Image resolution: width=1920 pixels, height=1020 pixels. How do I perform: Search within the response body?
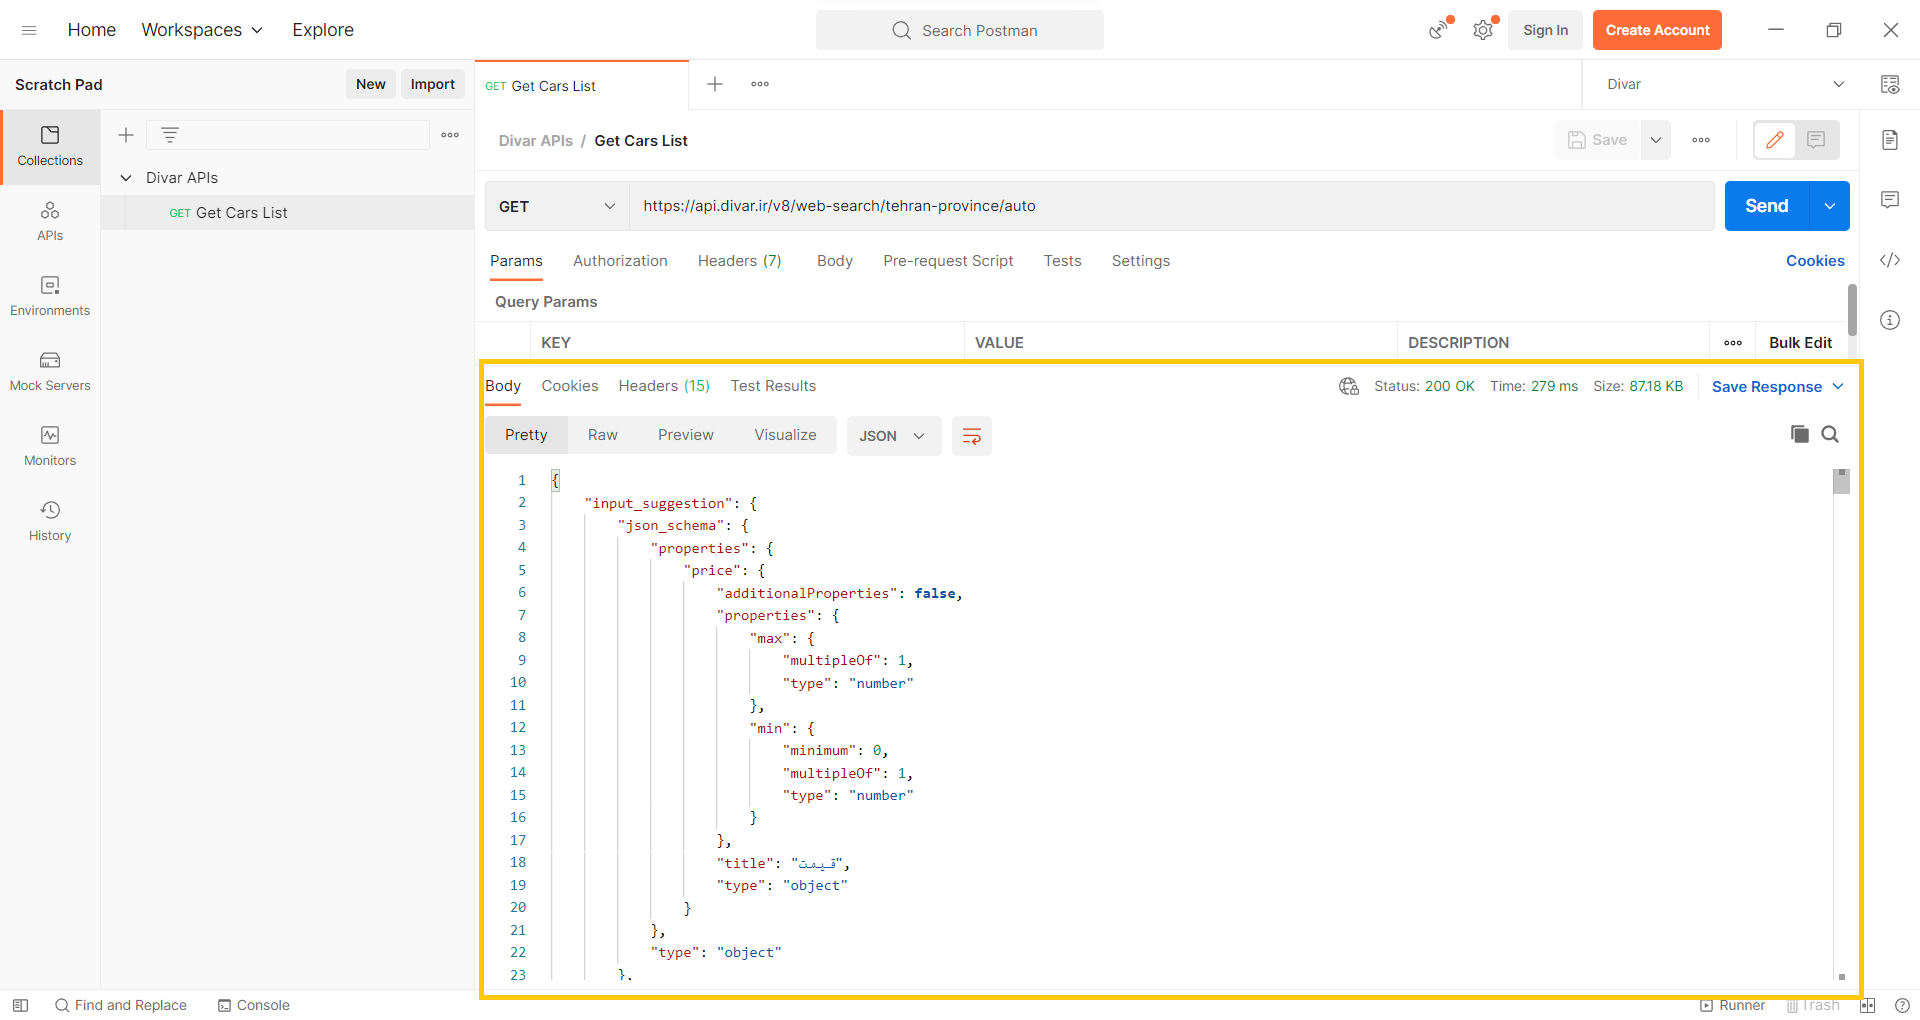point(1830,434)
